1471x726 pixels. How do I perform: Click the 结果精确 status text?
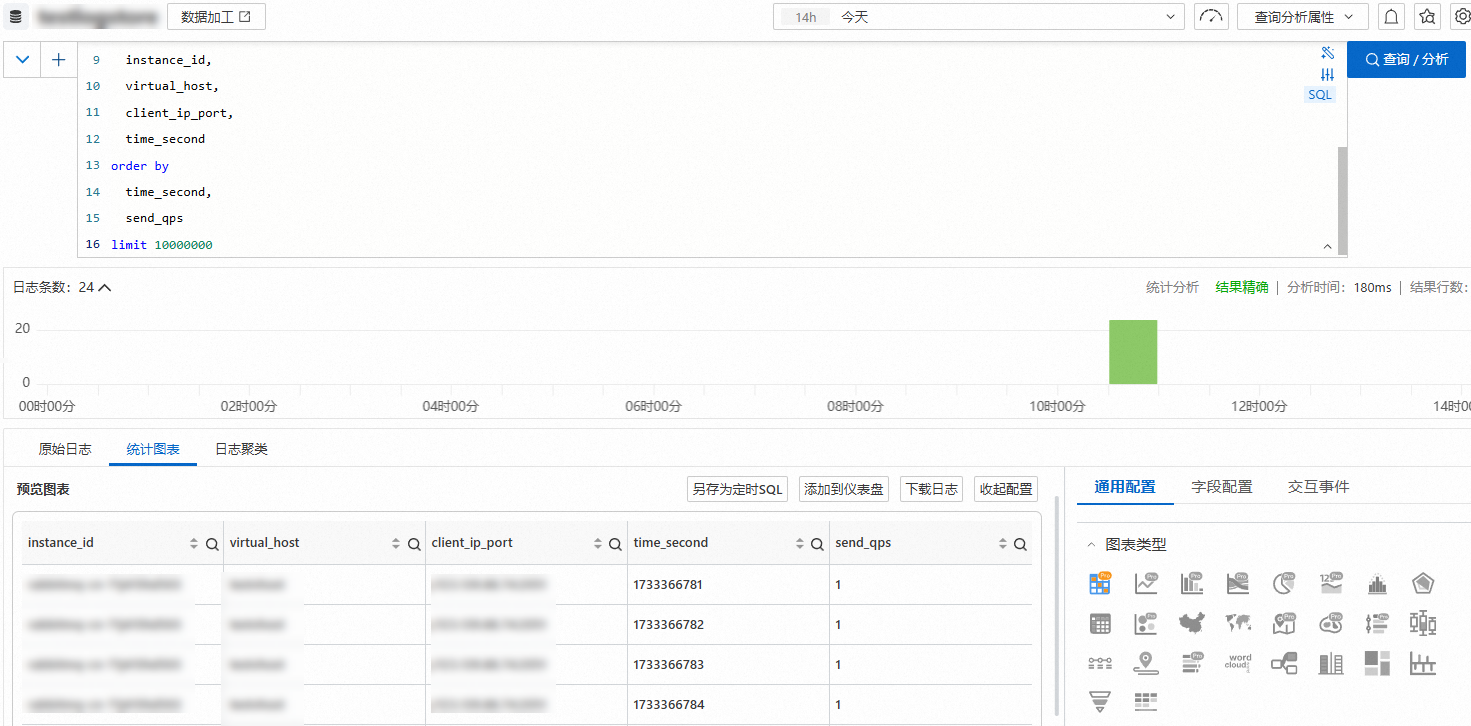click(x=1242, y=287)
